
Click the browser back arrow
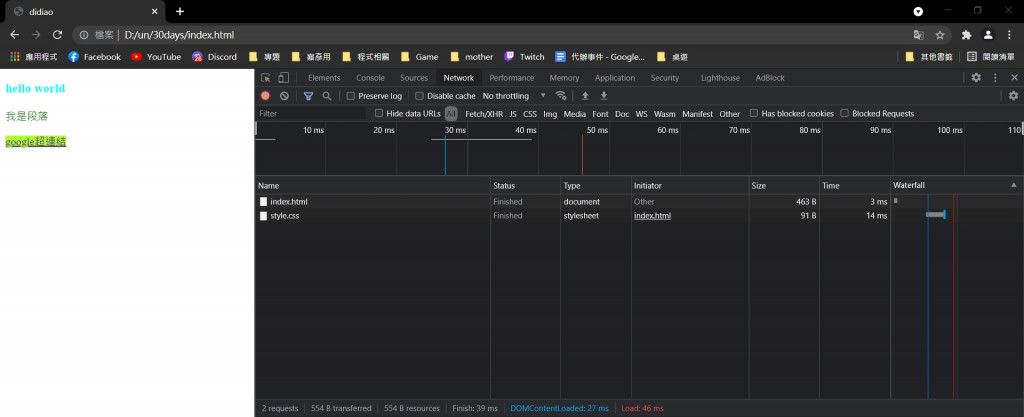tap(14, 35)
